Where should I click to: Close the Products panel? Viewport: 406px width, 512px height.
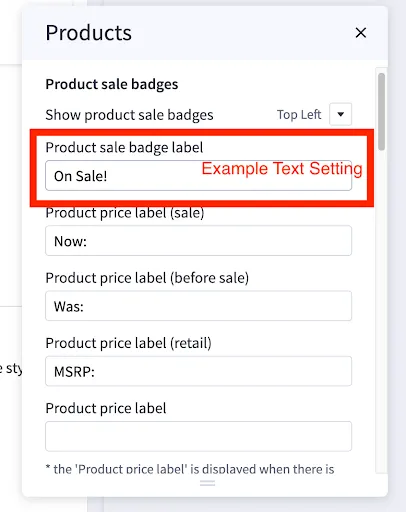361,33
